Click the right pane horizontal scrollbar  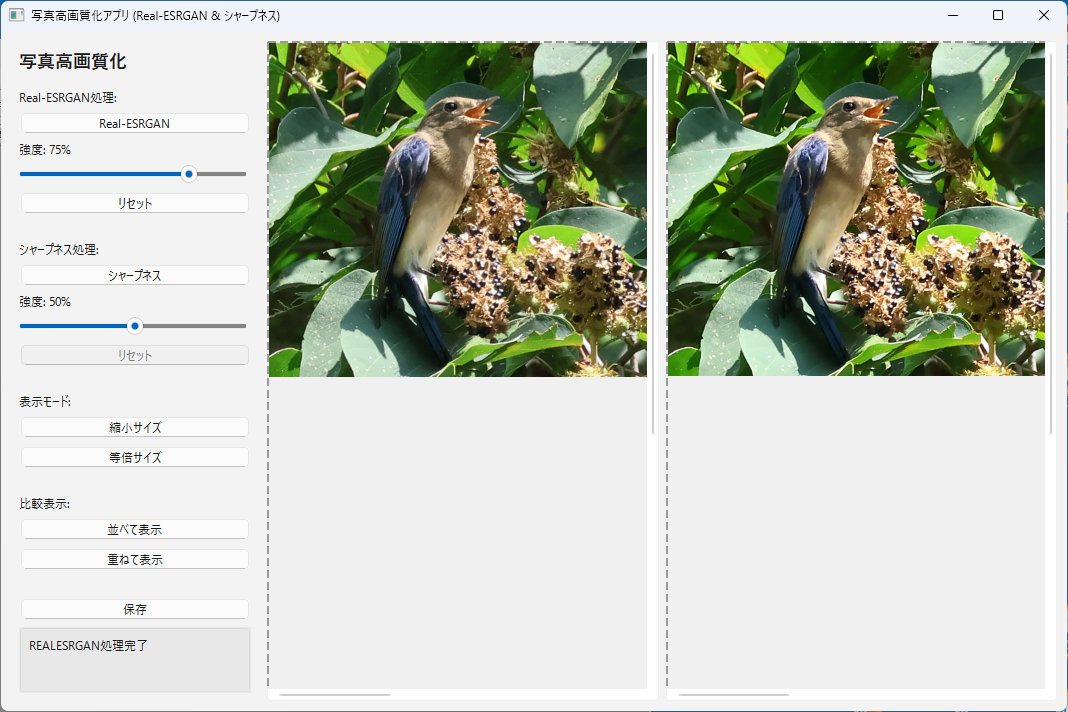click(734, 695)
